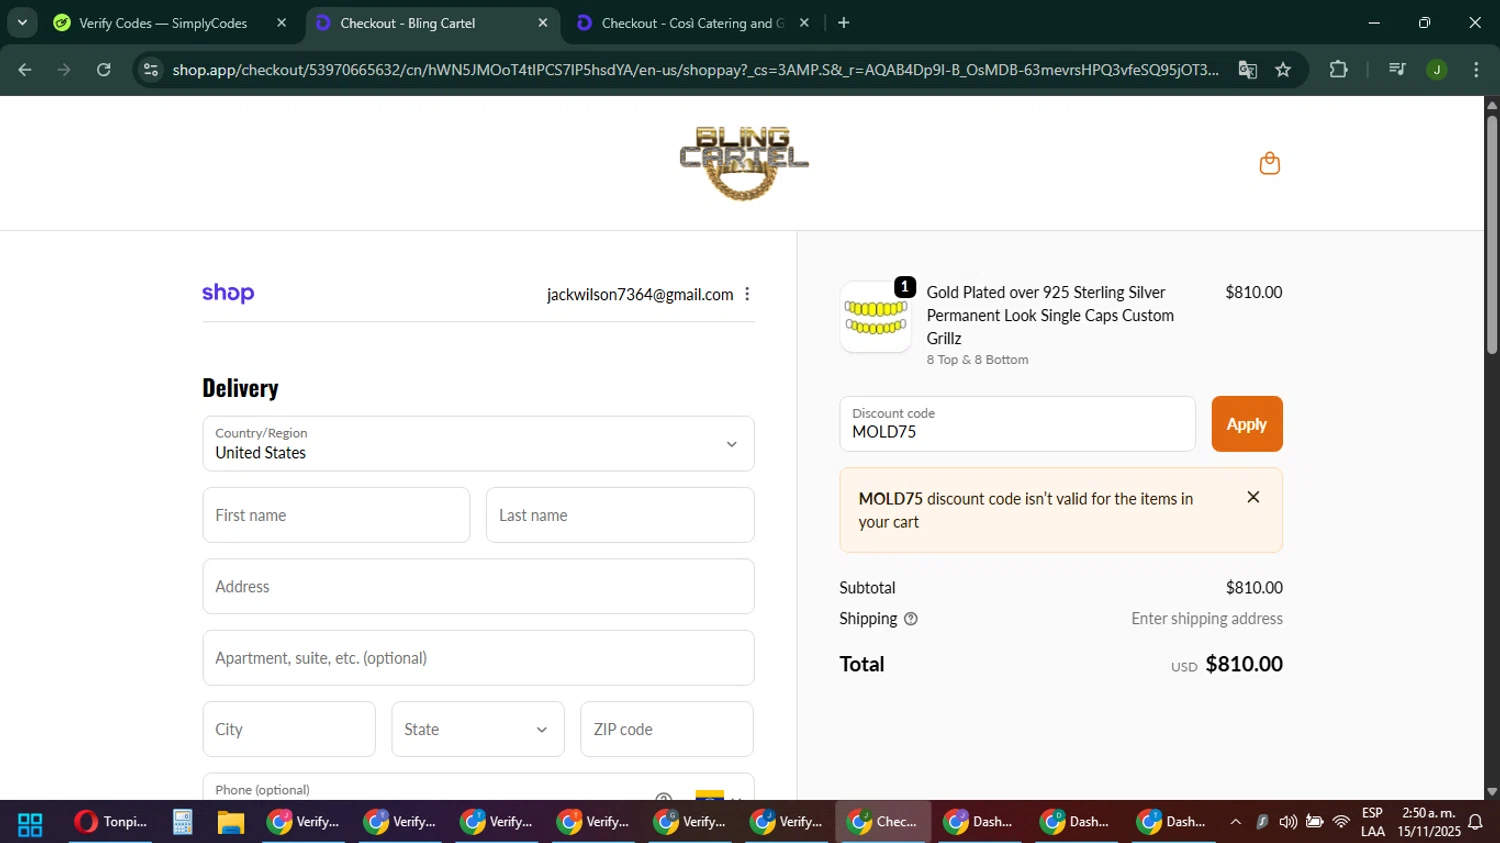
Task: Click the Apartment, suite, etc. field
Action: pyautogui.click(x=478, y=658)
